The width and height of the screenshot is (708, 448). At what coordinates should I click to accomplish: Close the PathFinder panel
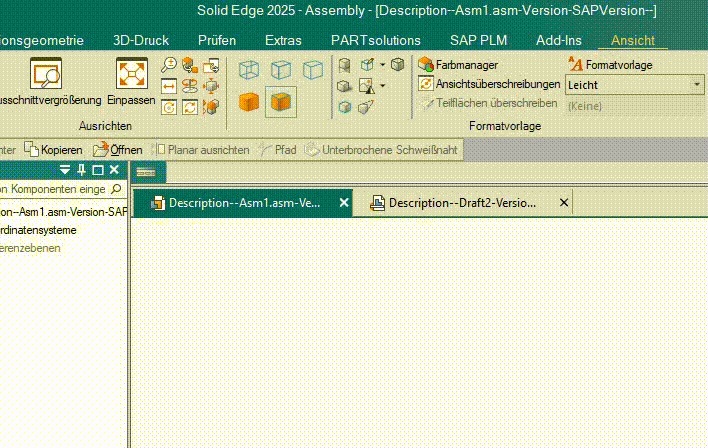(114, 170)
